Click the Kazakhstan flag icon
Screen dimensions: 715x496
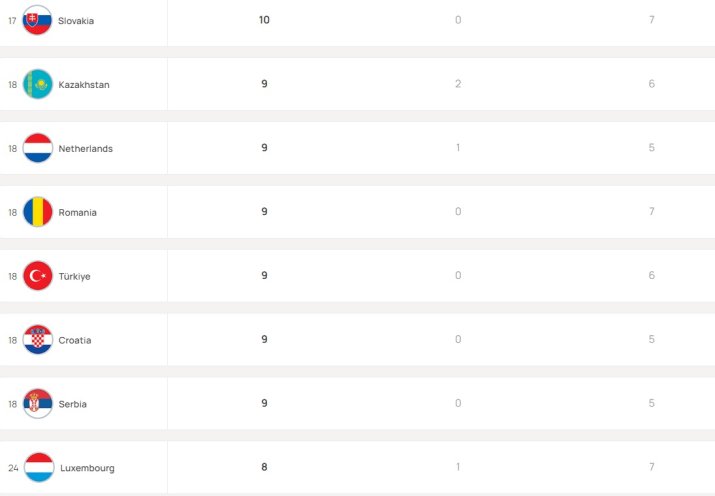click(38, 84)
